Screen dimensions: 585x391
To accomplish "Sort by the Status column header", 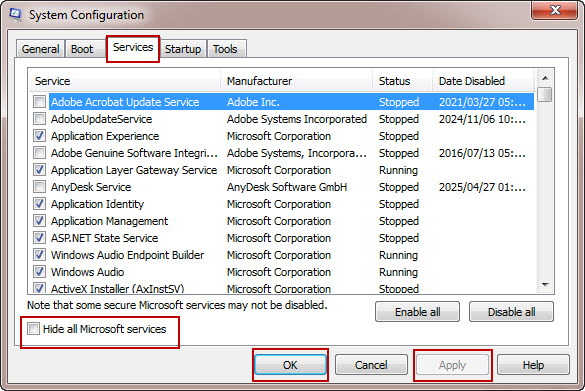I will click(403, 81).
